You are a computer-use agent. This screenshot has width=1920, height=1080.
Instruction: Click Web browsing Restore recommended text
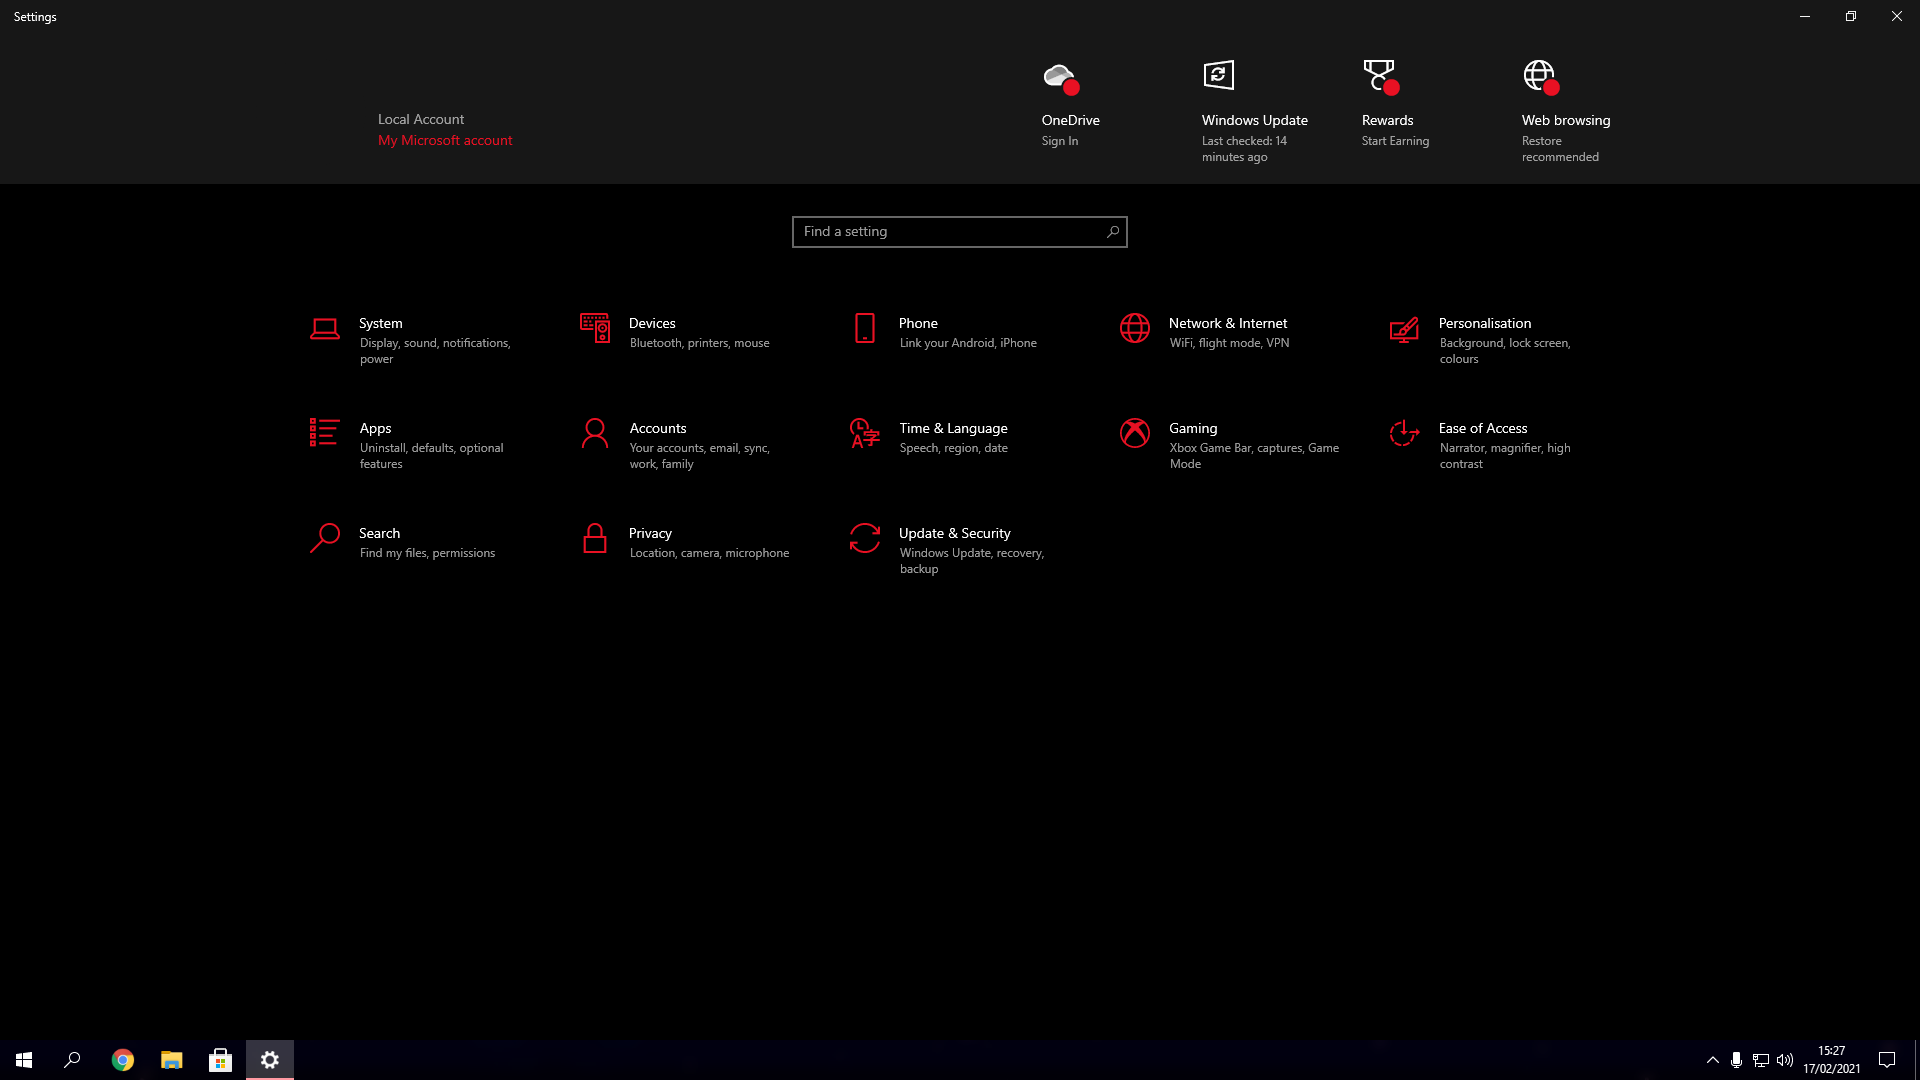[1560, 149]
